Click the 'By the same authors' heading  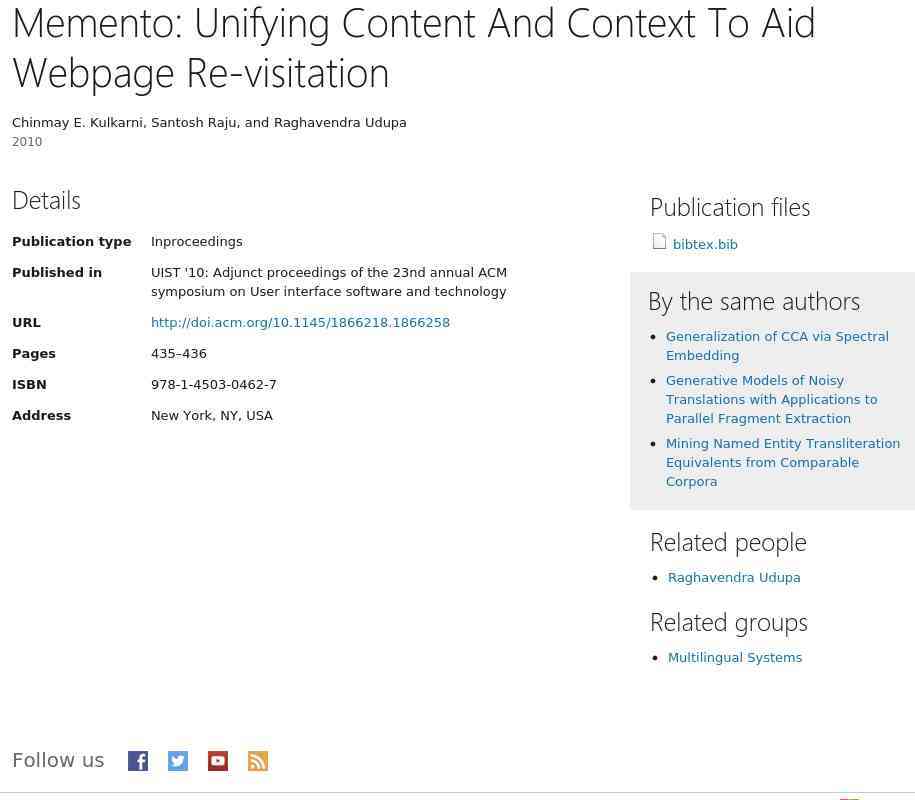[754, 302]
